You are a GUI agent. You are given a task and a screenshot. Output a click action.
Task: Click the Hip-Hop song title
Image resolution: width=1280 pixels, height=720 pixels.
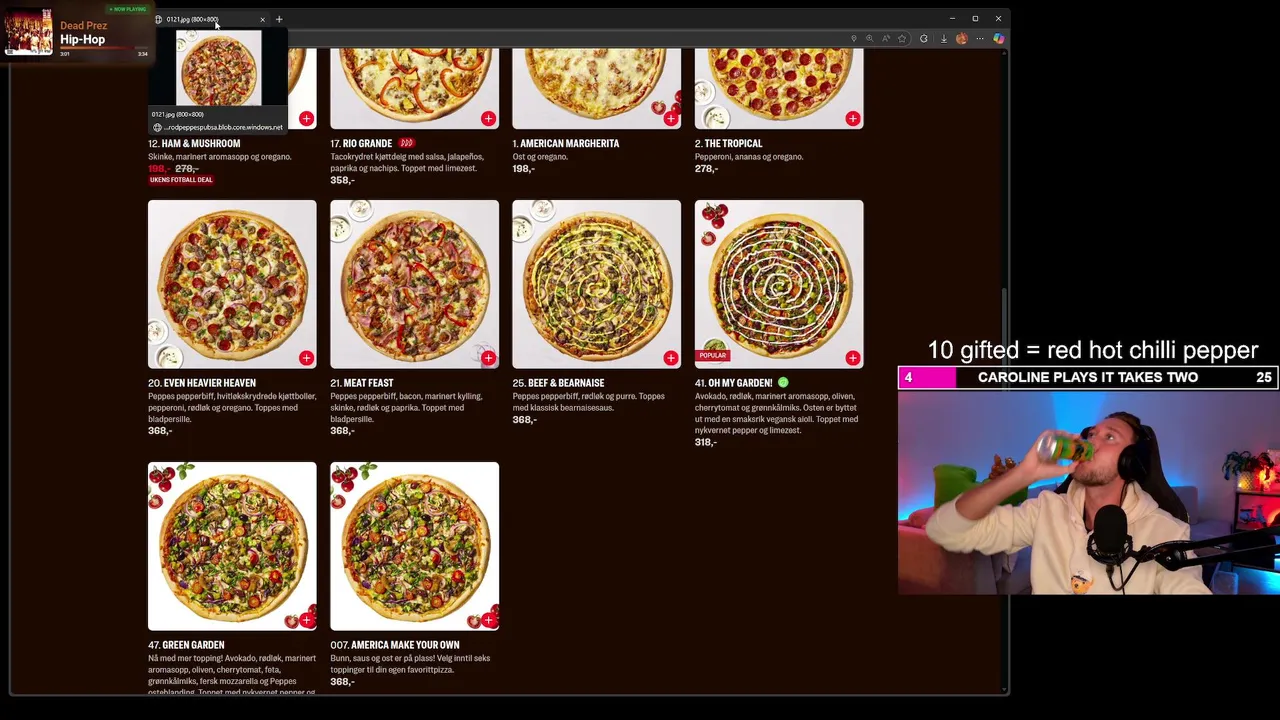point(82,40)
